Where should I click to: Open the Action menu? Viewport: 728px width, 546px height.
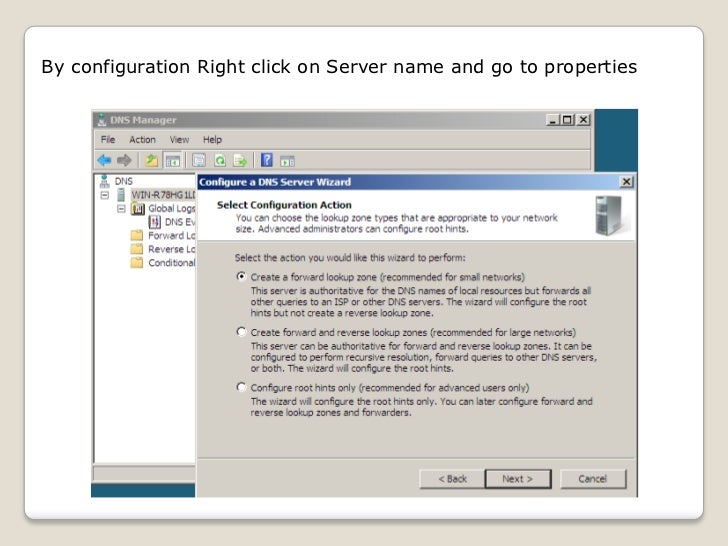tap(142, 140)
